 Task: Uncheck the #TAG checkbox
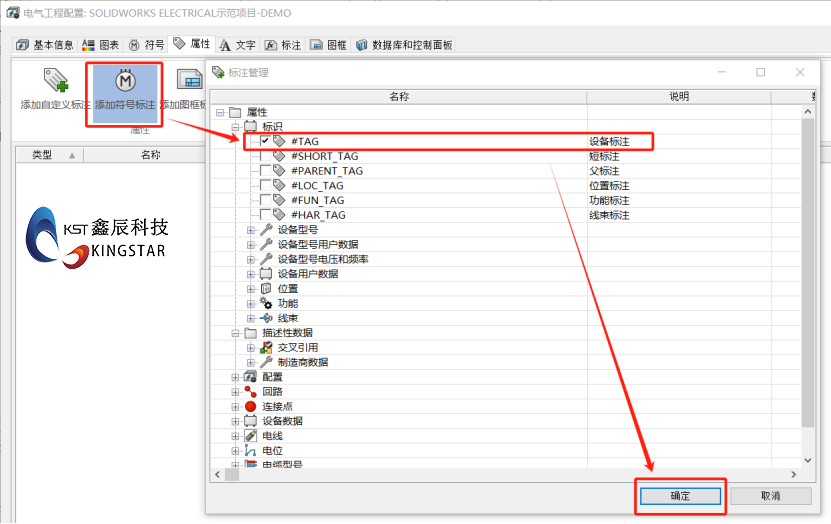pyautogui.click(x=265, y=142)
